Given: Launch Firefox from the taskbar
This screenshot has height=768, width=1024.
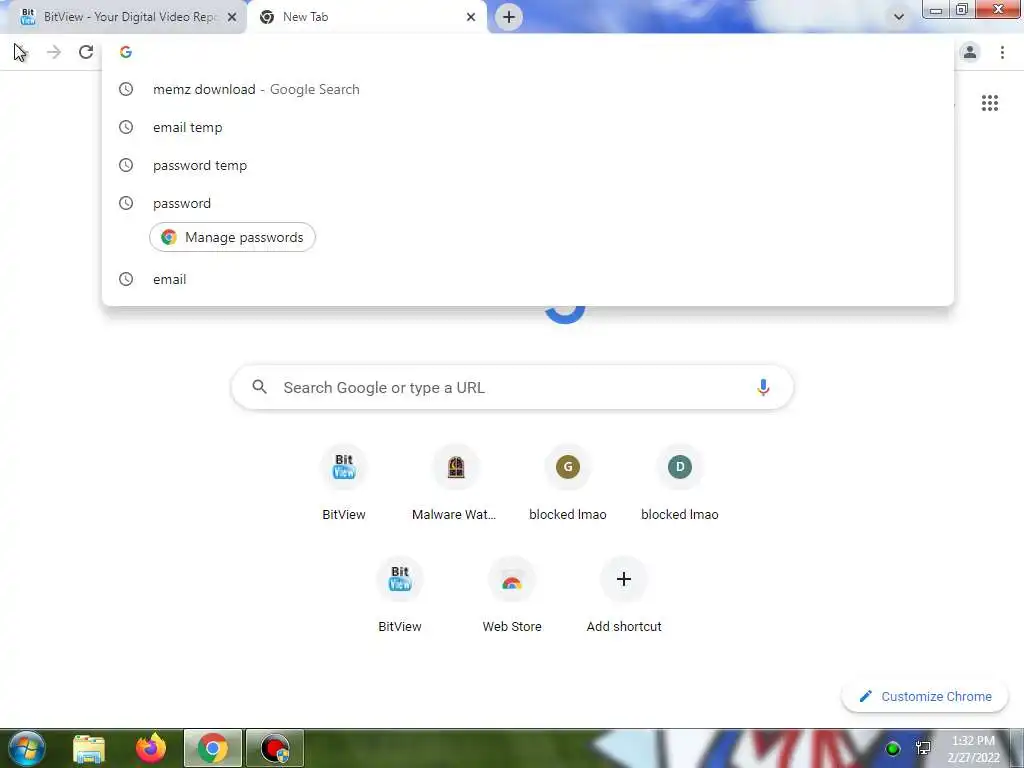Looking at the screenshot, I should 151,748.
